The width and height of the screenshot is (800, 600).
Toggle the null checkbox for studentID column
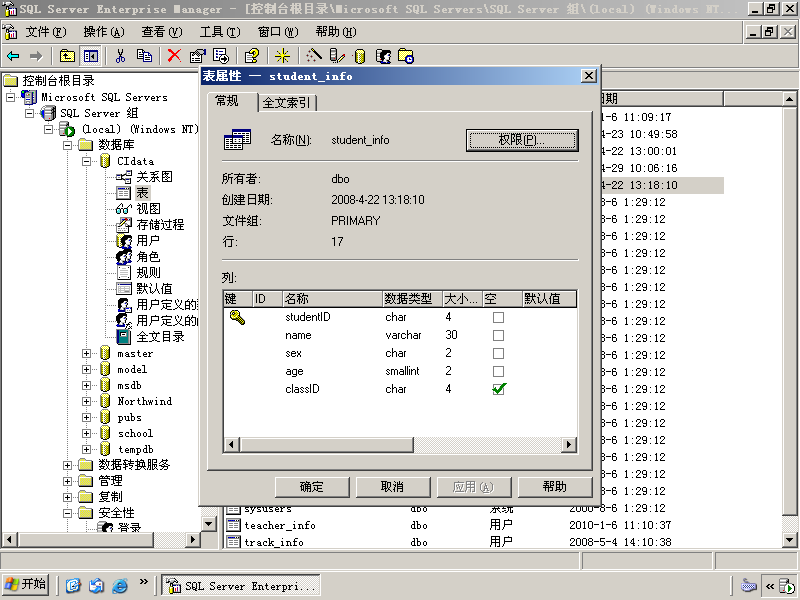click(x=498, y=317)
